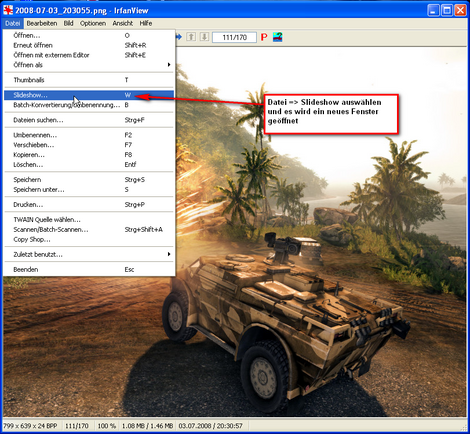Image resolution: width=470 pixels, height=434 pixels.
Task: Choose Speichern unter... menu entry
Action: 89,190
